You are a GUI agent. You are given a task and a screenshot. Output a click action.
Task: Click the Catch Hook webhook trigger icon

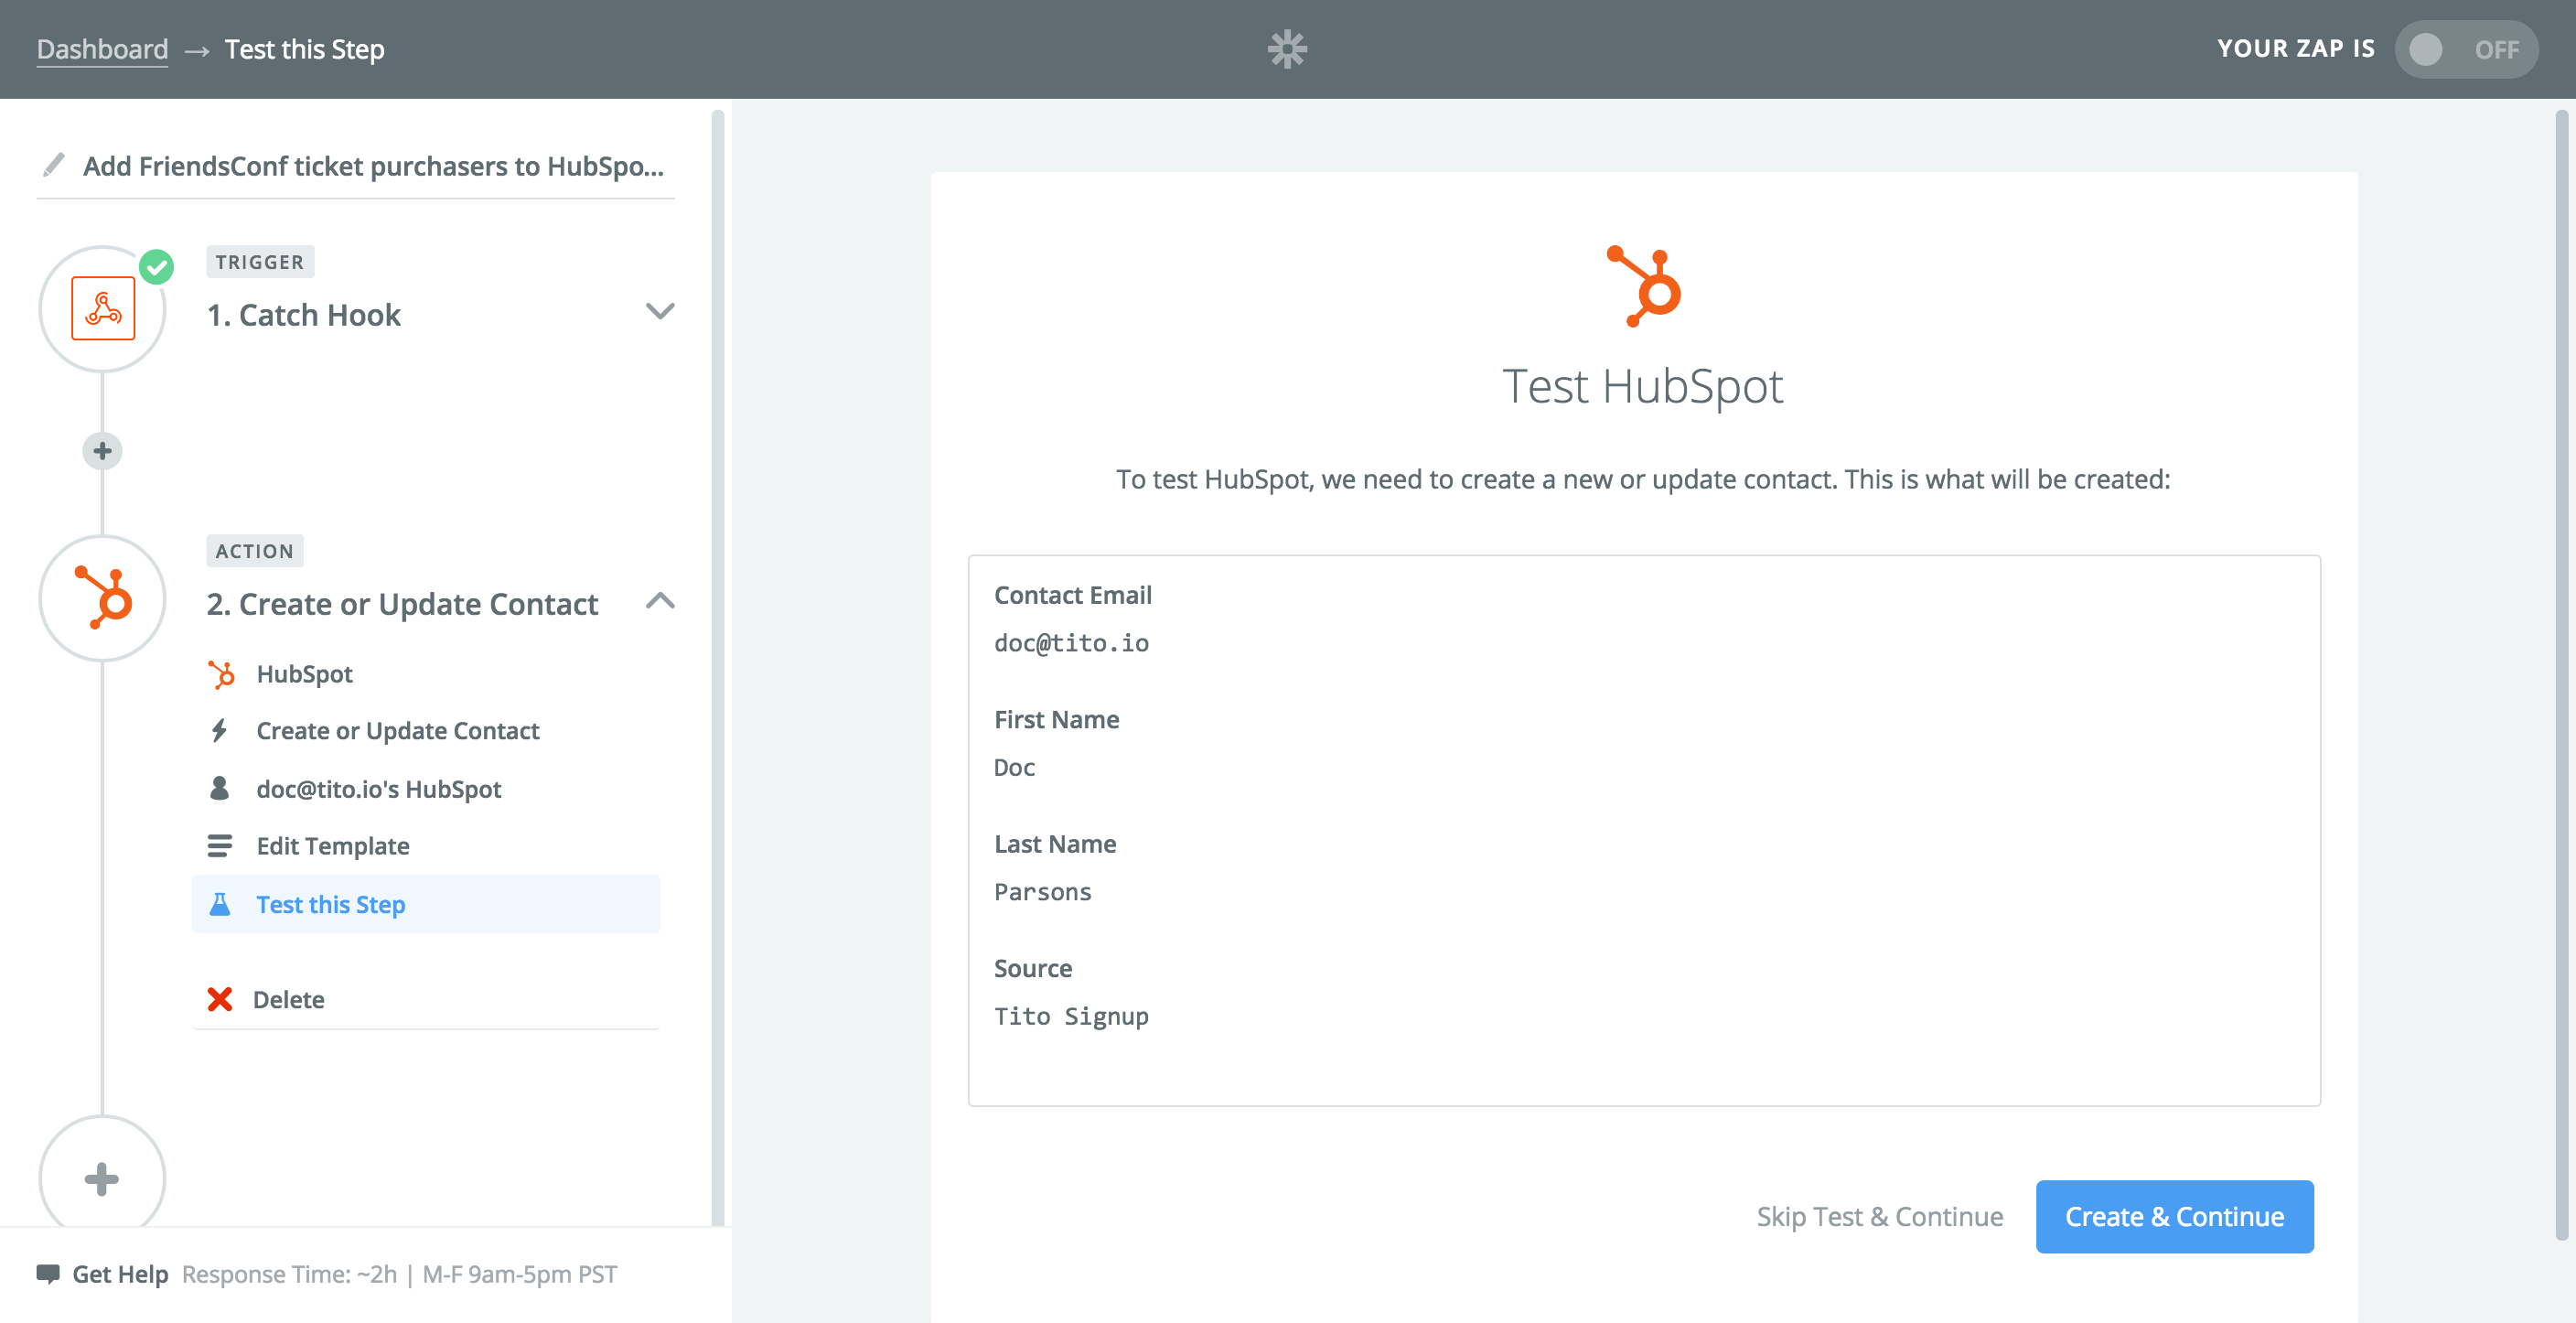coord(103,309)
